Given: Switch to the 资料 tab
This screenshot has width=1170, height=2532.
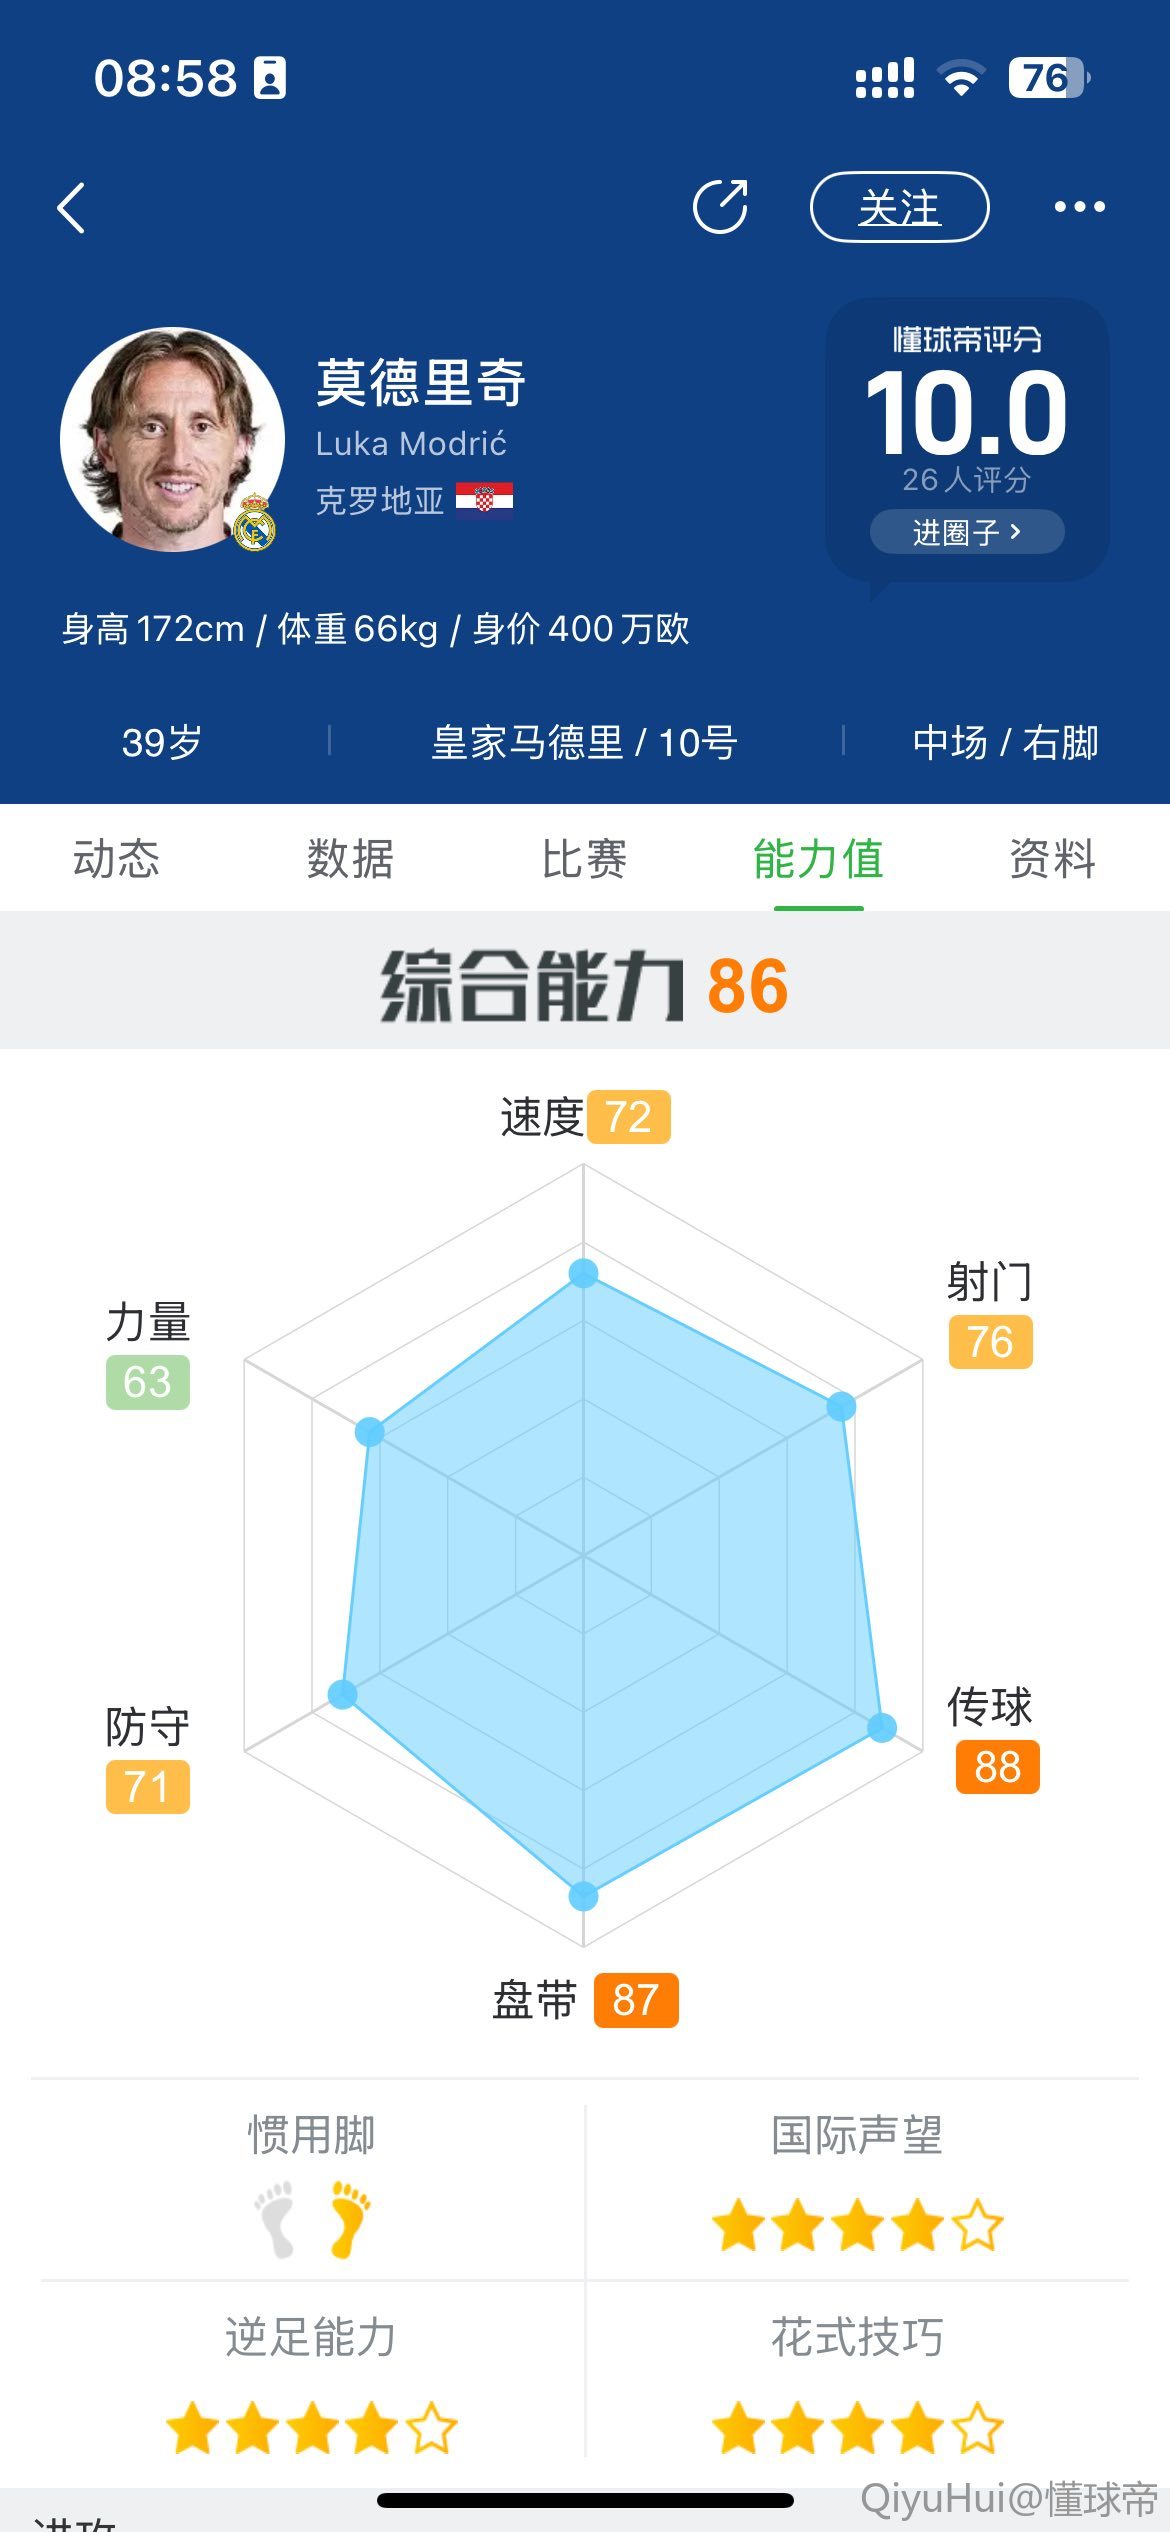Looking at the screenshot, I should [1053, 859].
